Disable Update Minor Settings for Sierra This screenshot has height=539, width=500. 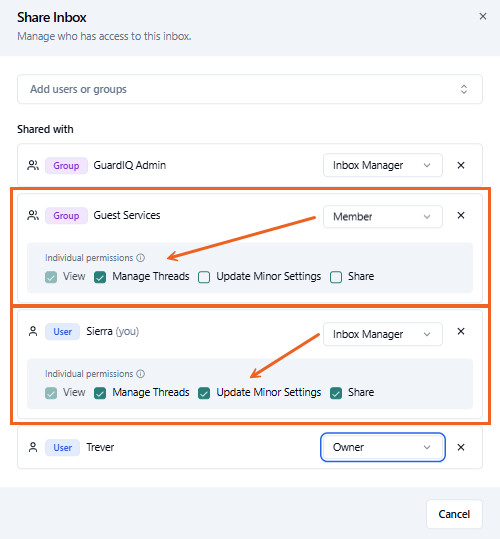pyautogui.click(x=204, y=393)
